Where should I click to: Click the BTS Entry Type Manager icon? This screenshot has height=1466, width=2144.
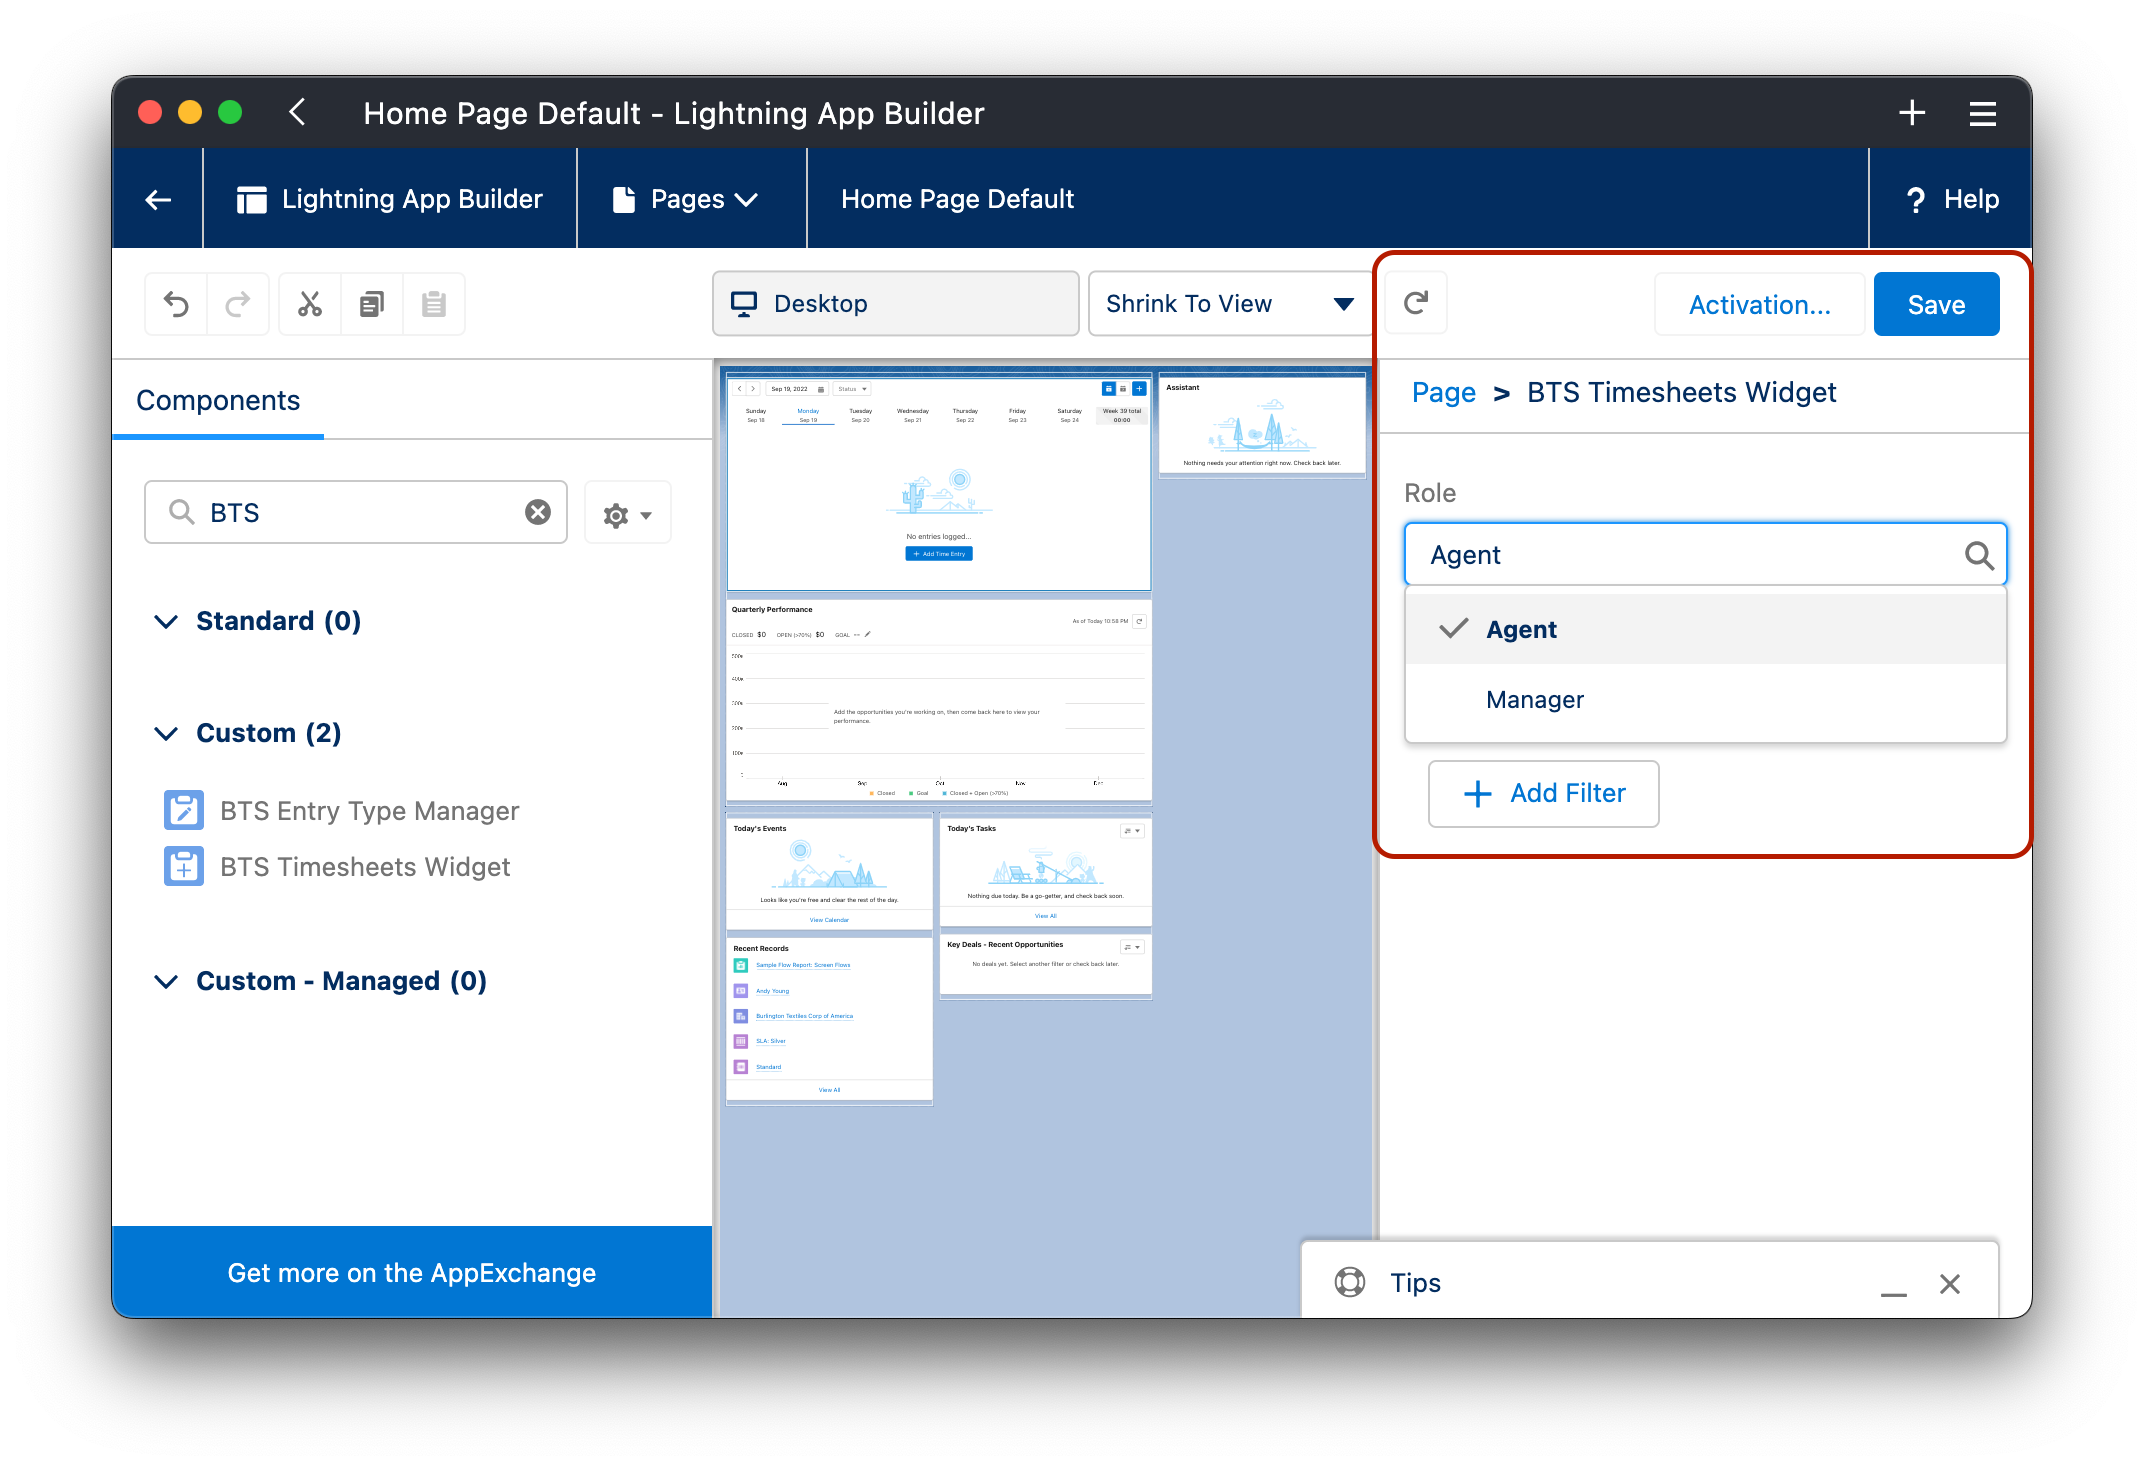(184, 810)
